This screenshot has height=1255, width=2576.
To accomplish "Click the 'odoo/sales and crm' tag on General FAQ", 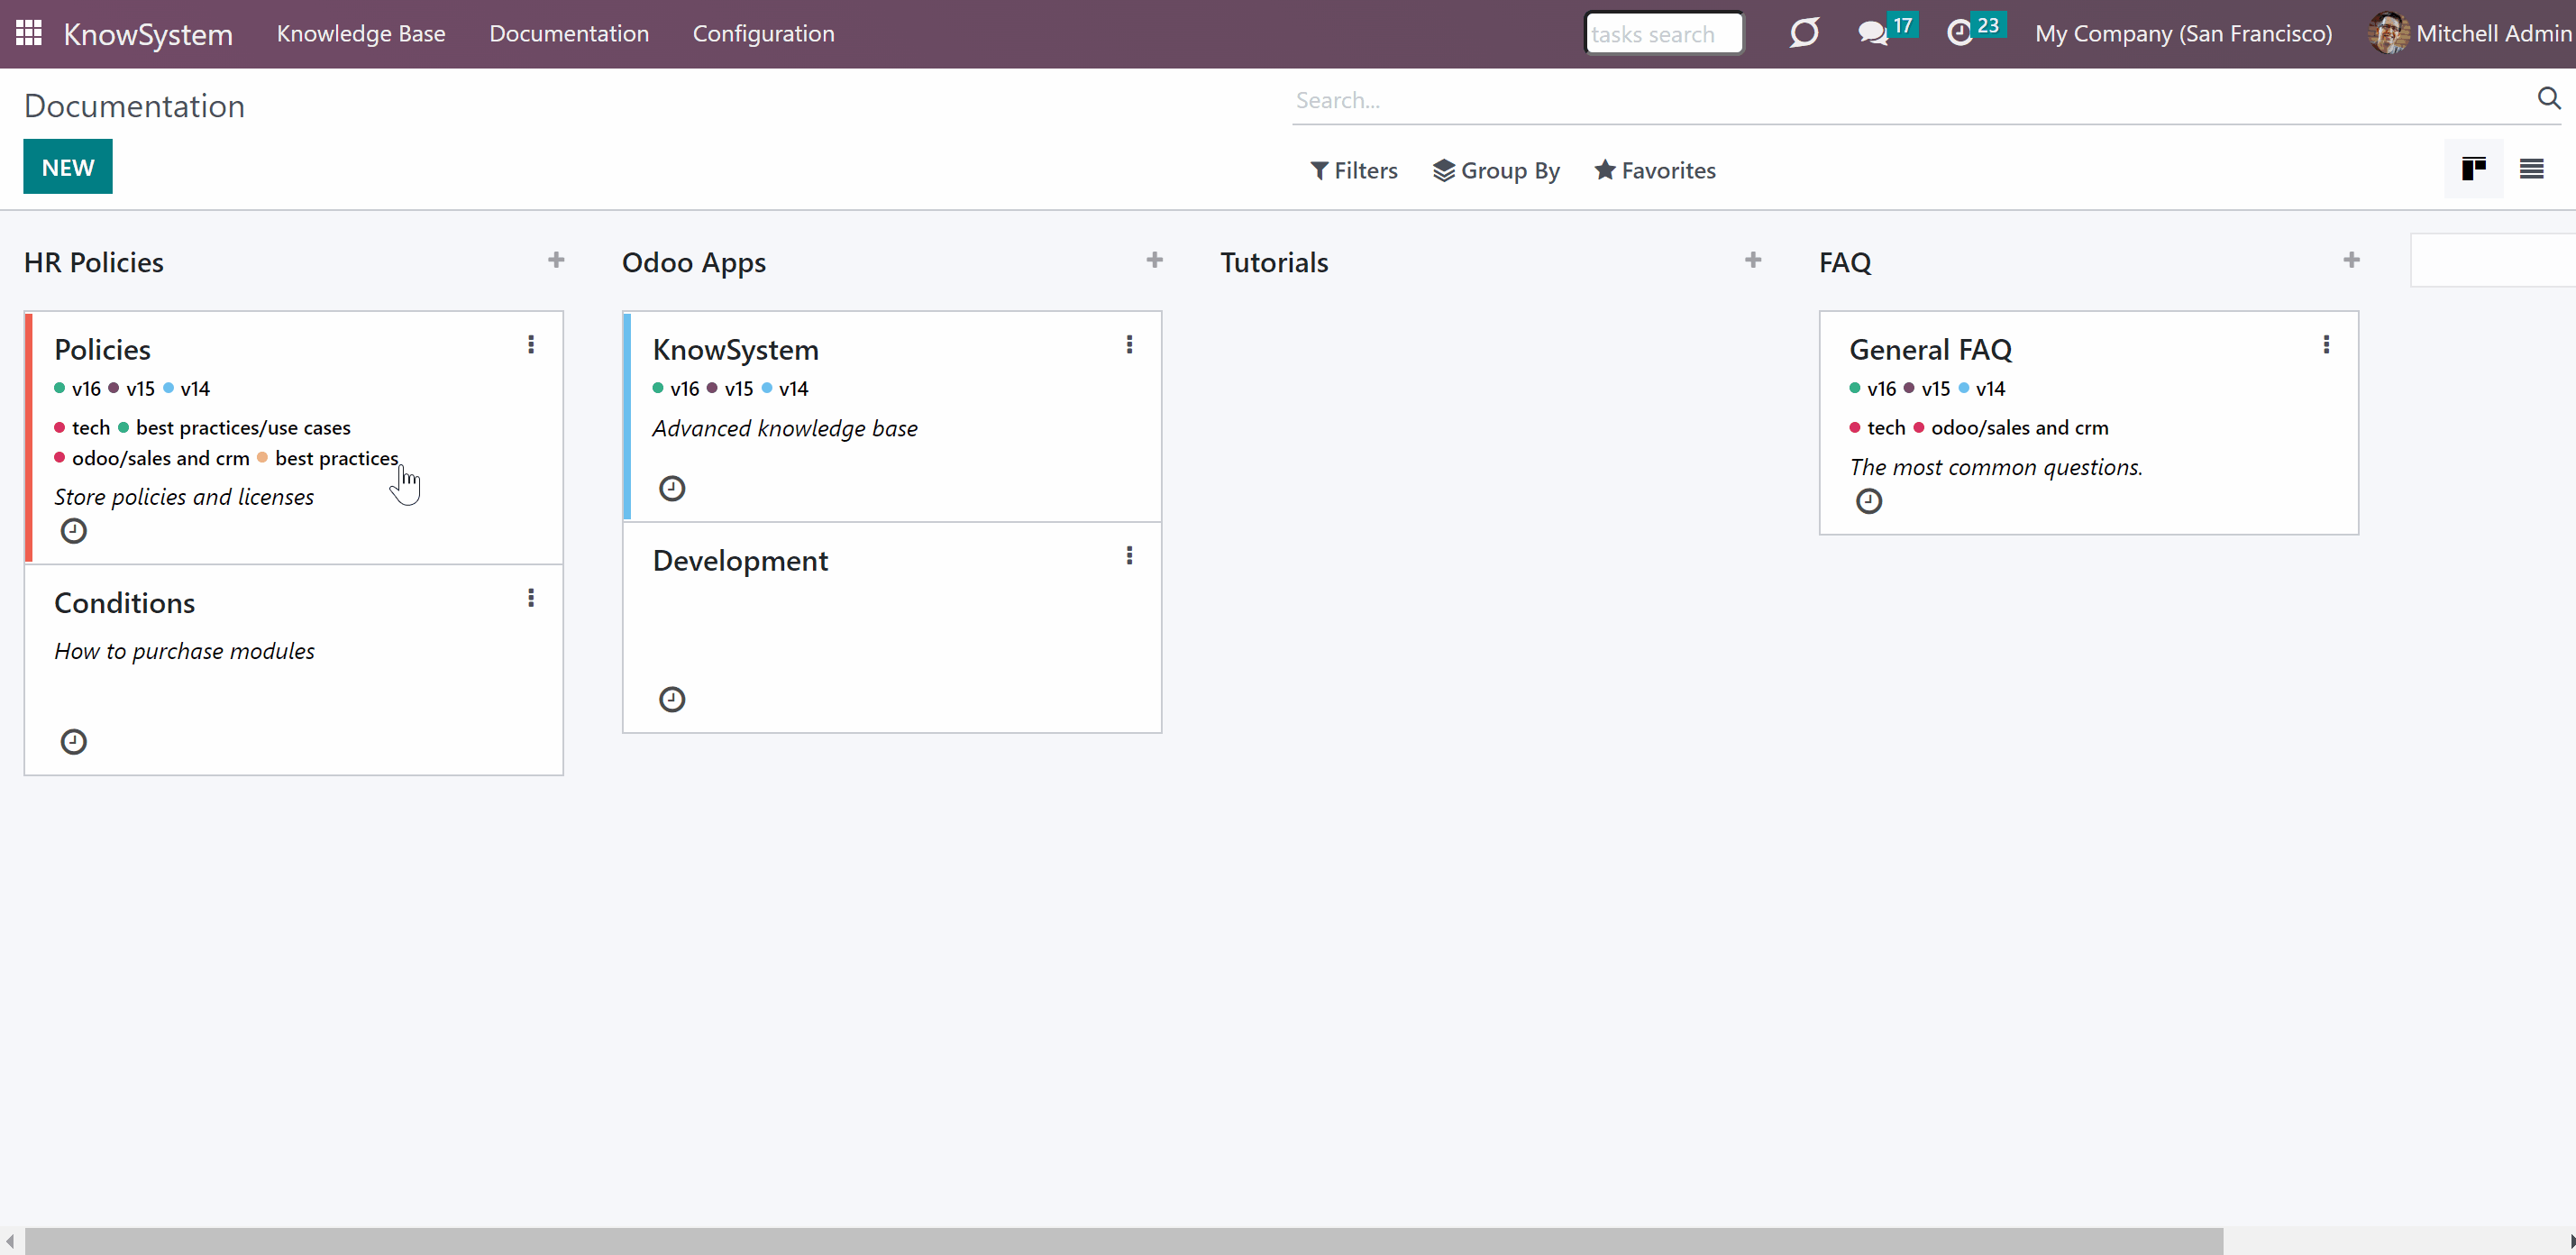I will point(2011,428).
